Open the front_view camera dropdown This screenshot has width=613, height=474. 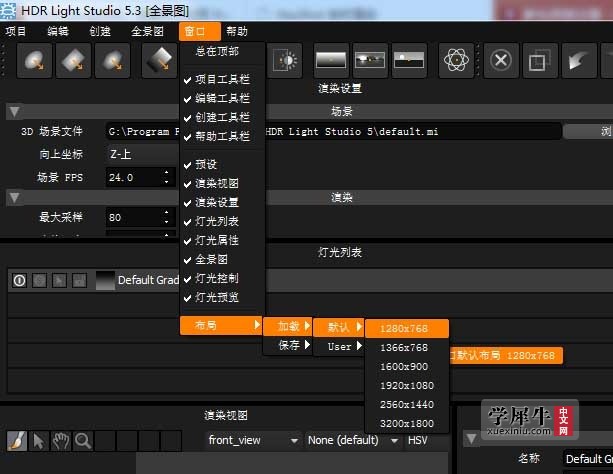(253, 440)
